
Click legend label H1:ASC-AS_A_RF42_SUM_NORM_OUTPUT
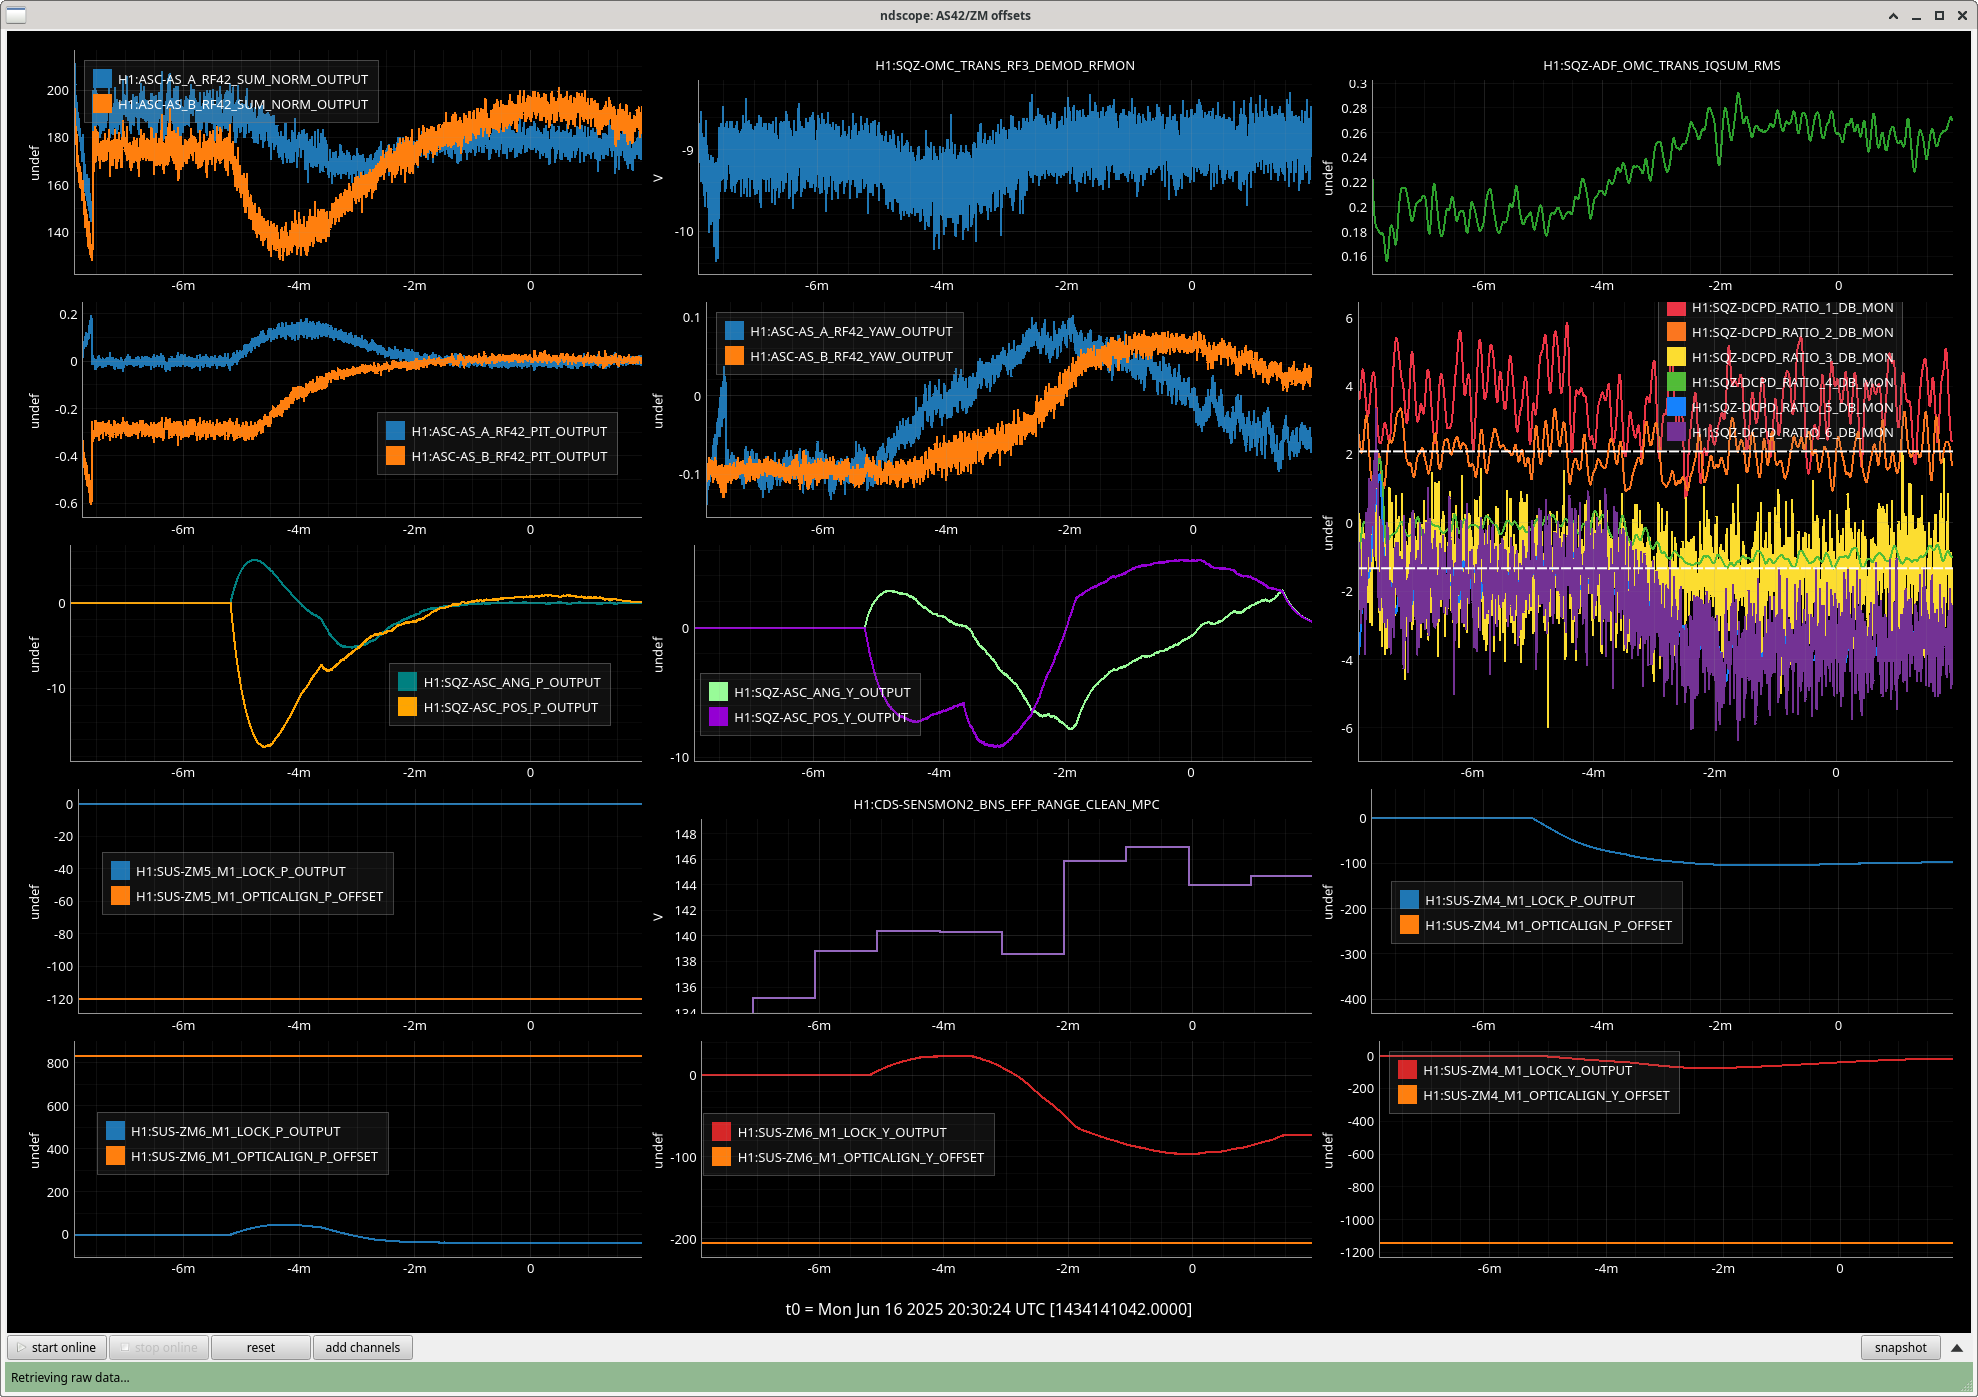(243, 79)
